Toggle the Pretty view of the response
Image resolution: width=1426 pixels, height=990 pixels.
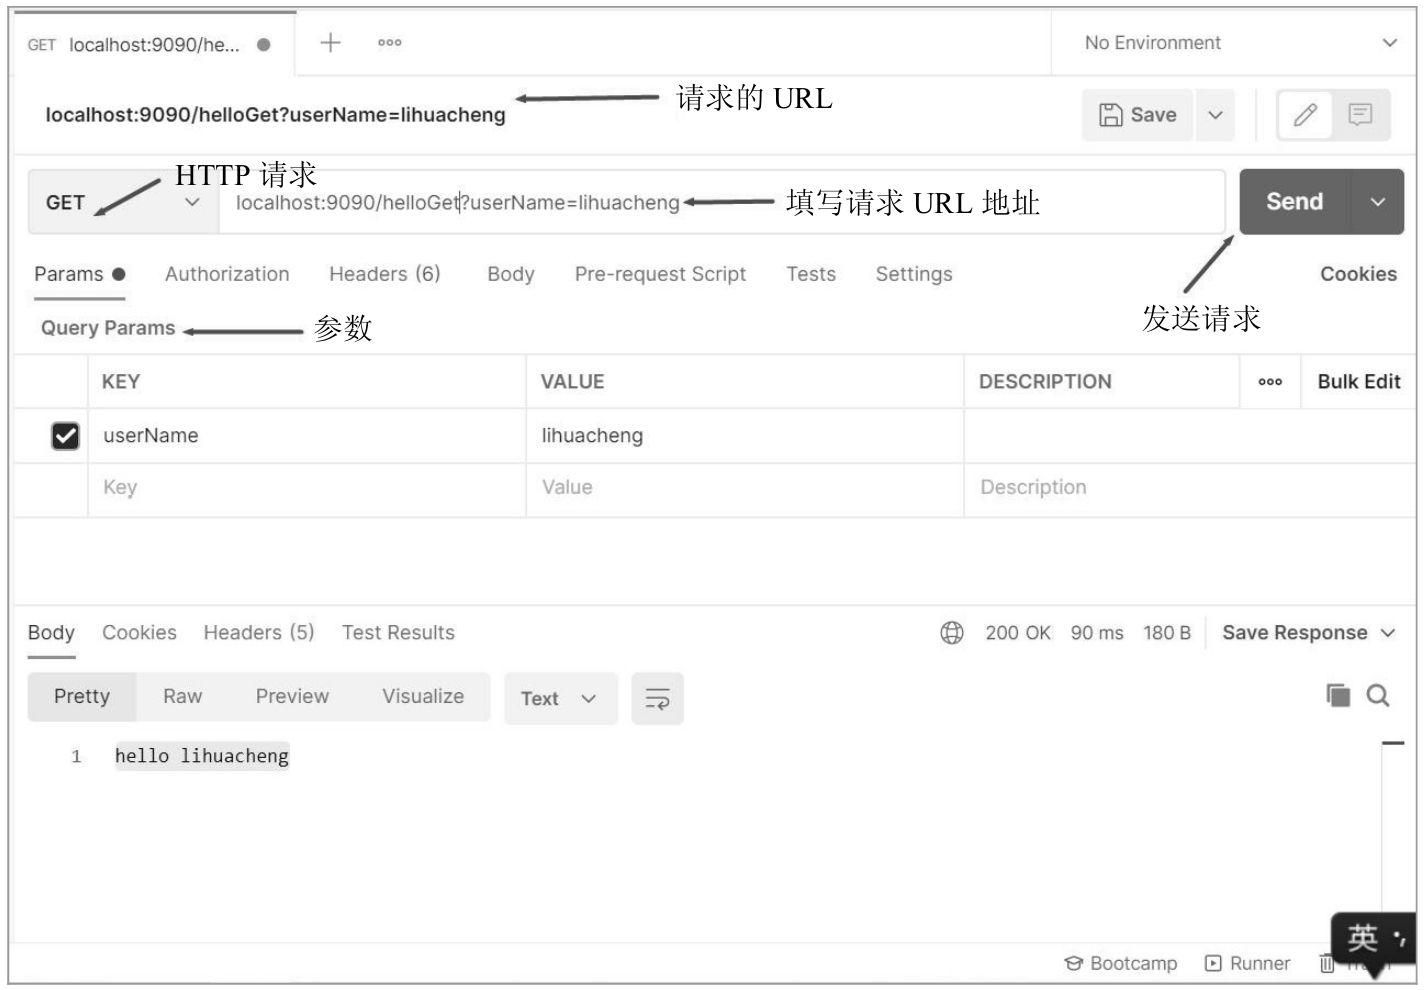click(81, 696)
